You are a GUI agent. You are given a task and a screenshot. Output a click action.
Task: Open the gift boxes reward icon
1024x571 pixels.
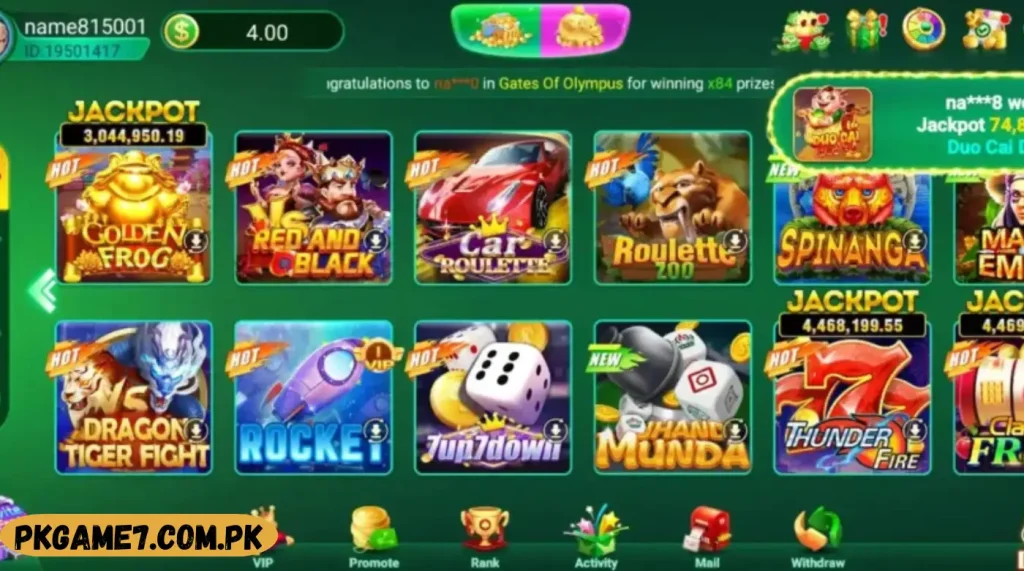pyautogui.click(x=865, y=29)
